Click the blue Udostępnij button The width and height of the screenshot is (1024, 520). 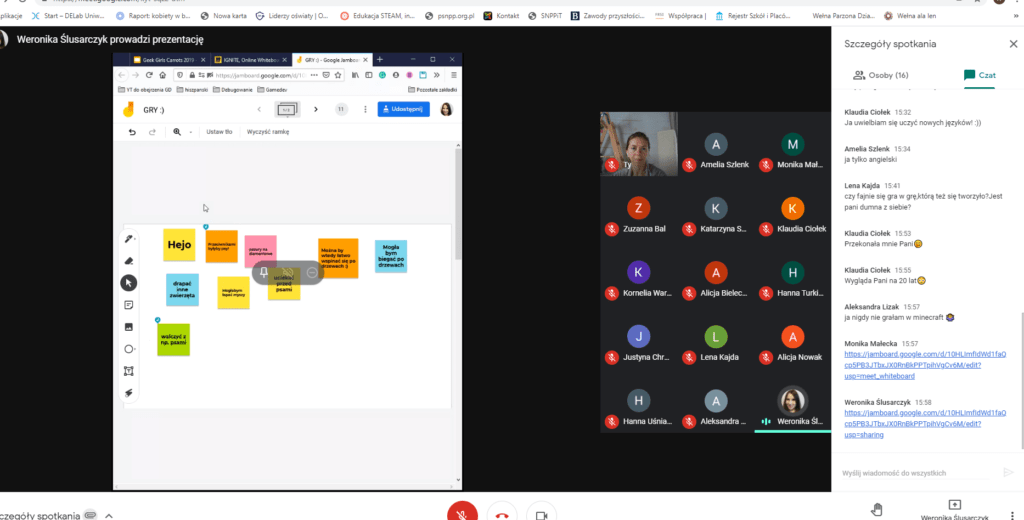click(404, 109)
